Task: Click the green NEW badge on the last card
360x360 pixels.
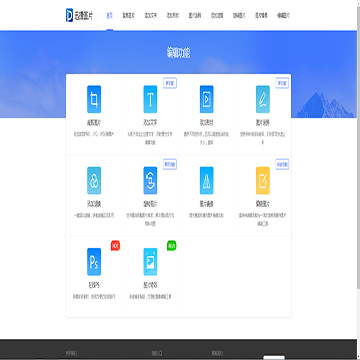Action: pyautogui.click(x=172, y=246)
